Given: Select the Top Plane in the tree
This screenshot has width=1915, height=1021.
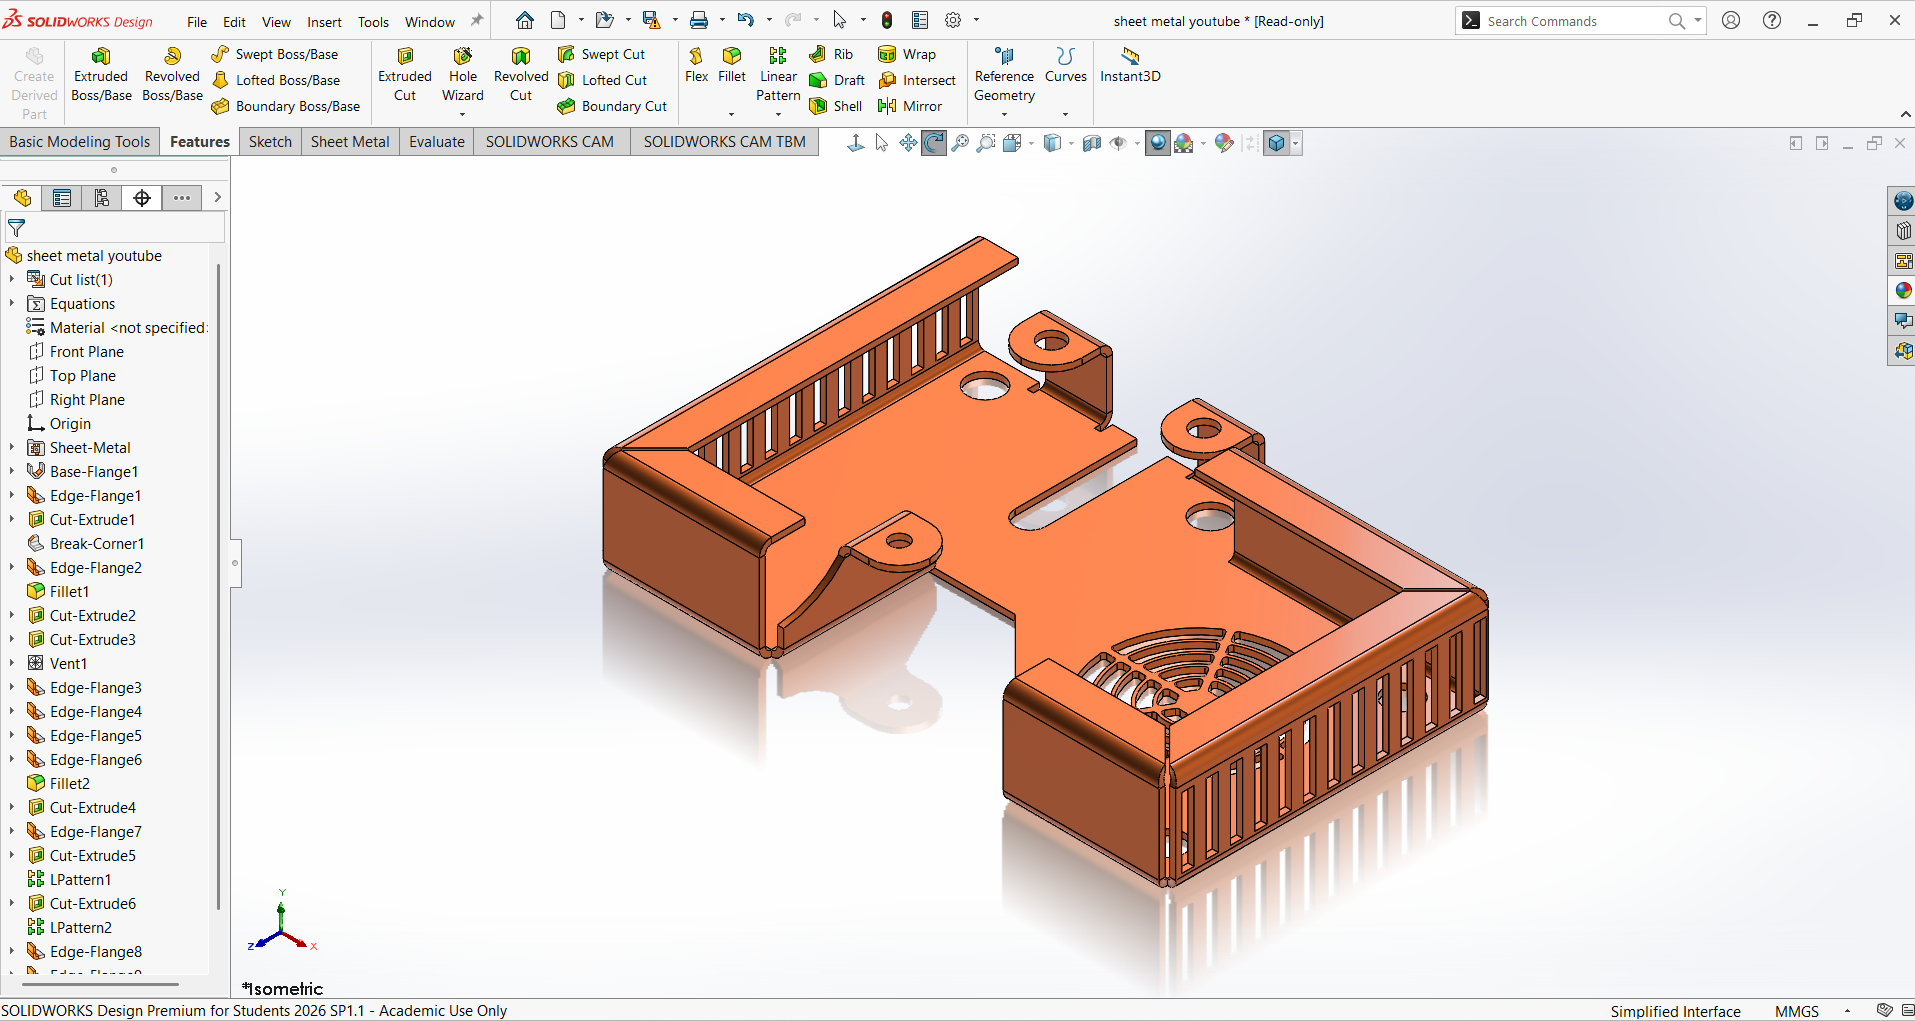Looking at the screenshot, I should (x=72, y=375).
